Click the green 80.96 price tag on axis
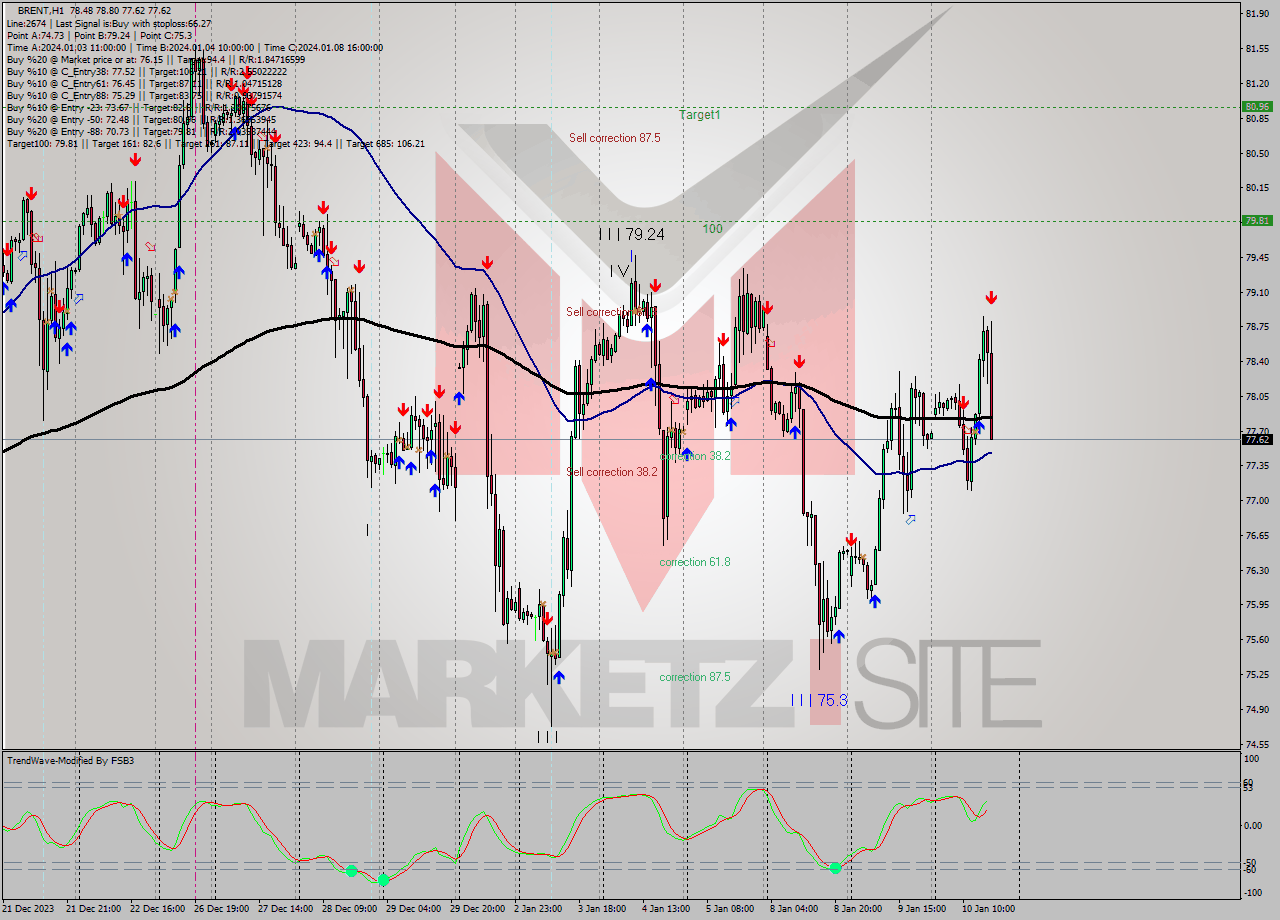The width and height of the screenshot is (1280, 920). click(x=1257, y=106)
